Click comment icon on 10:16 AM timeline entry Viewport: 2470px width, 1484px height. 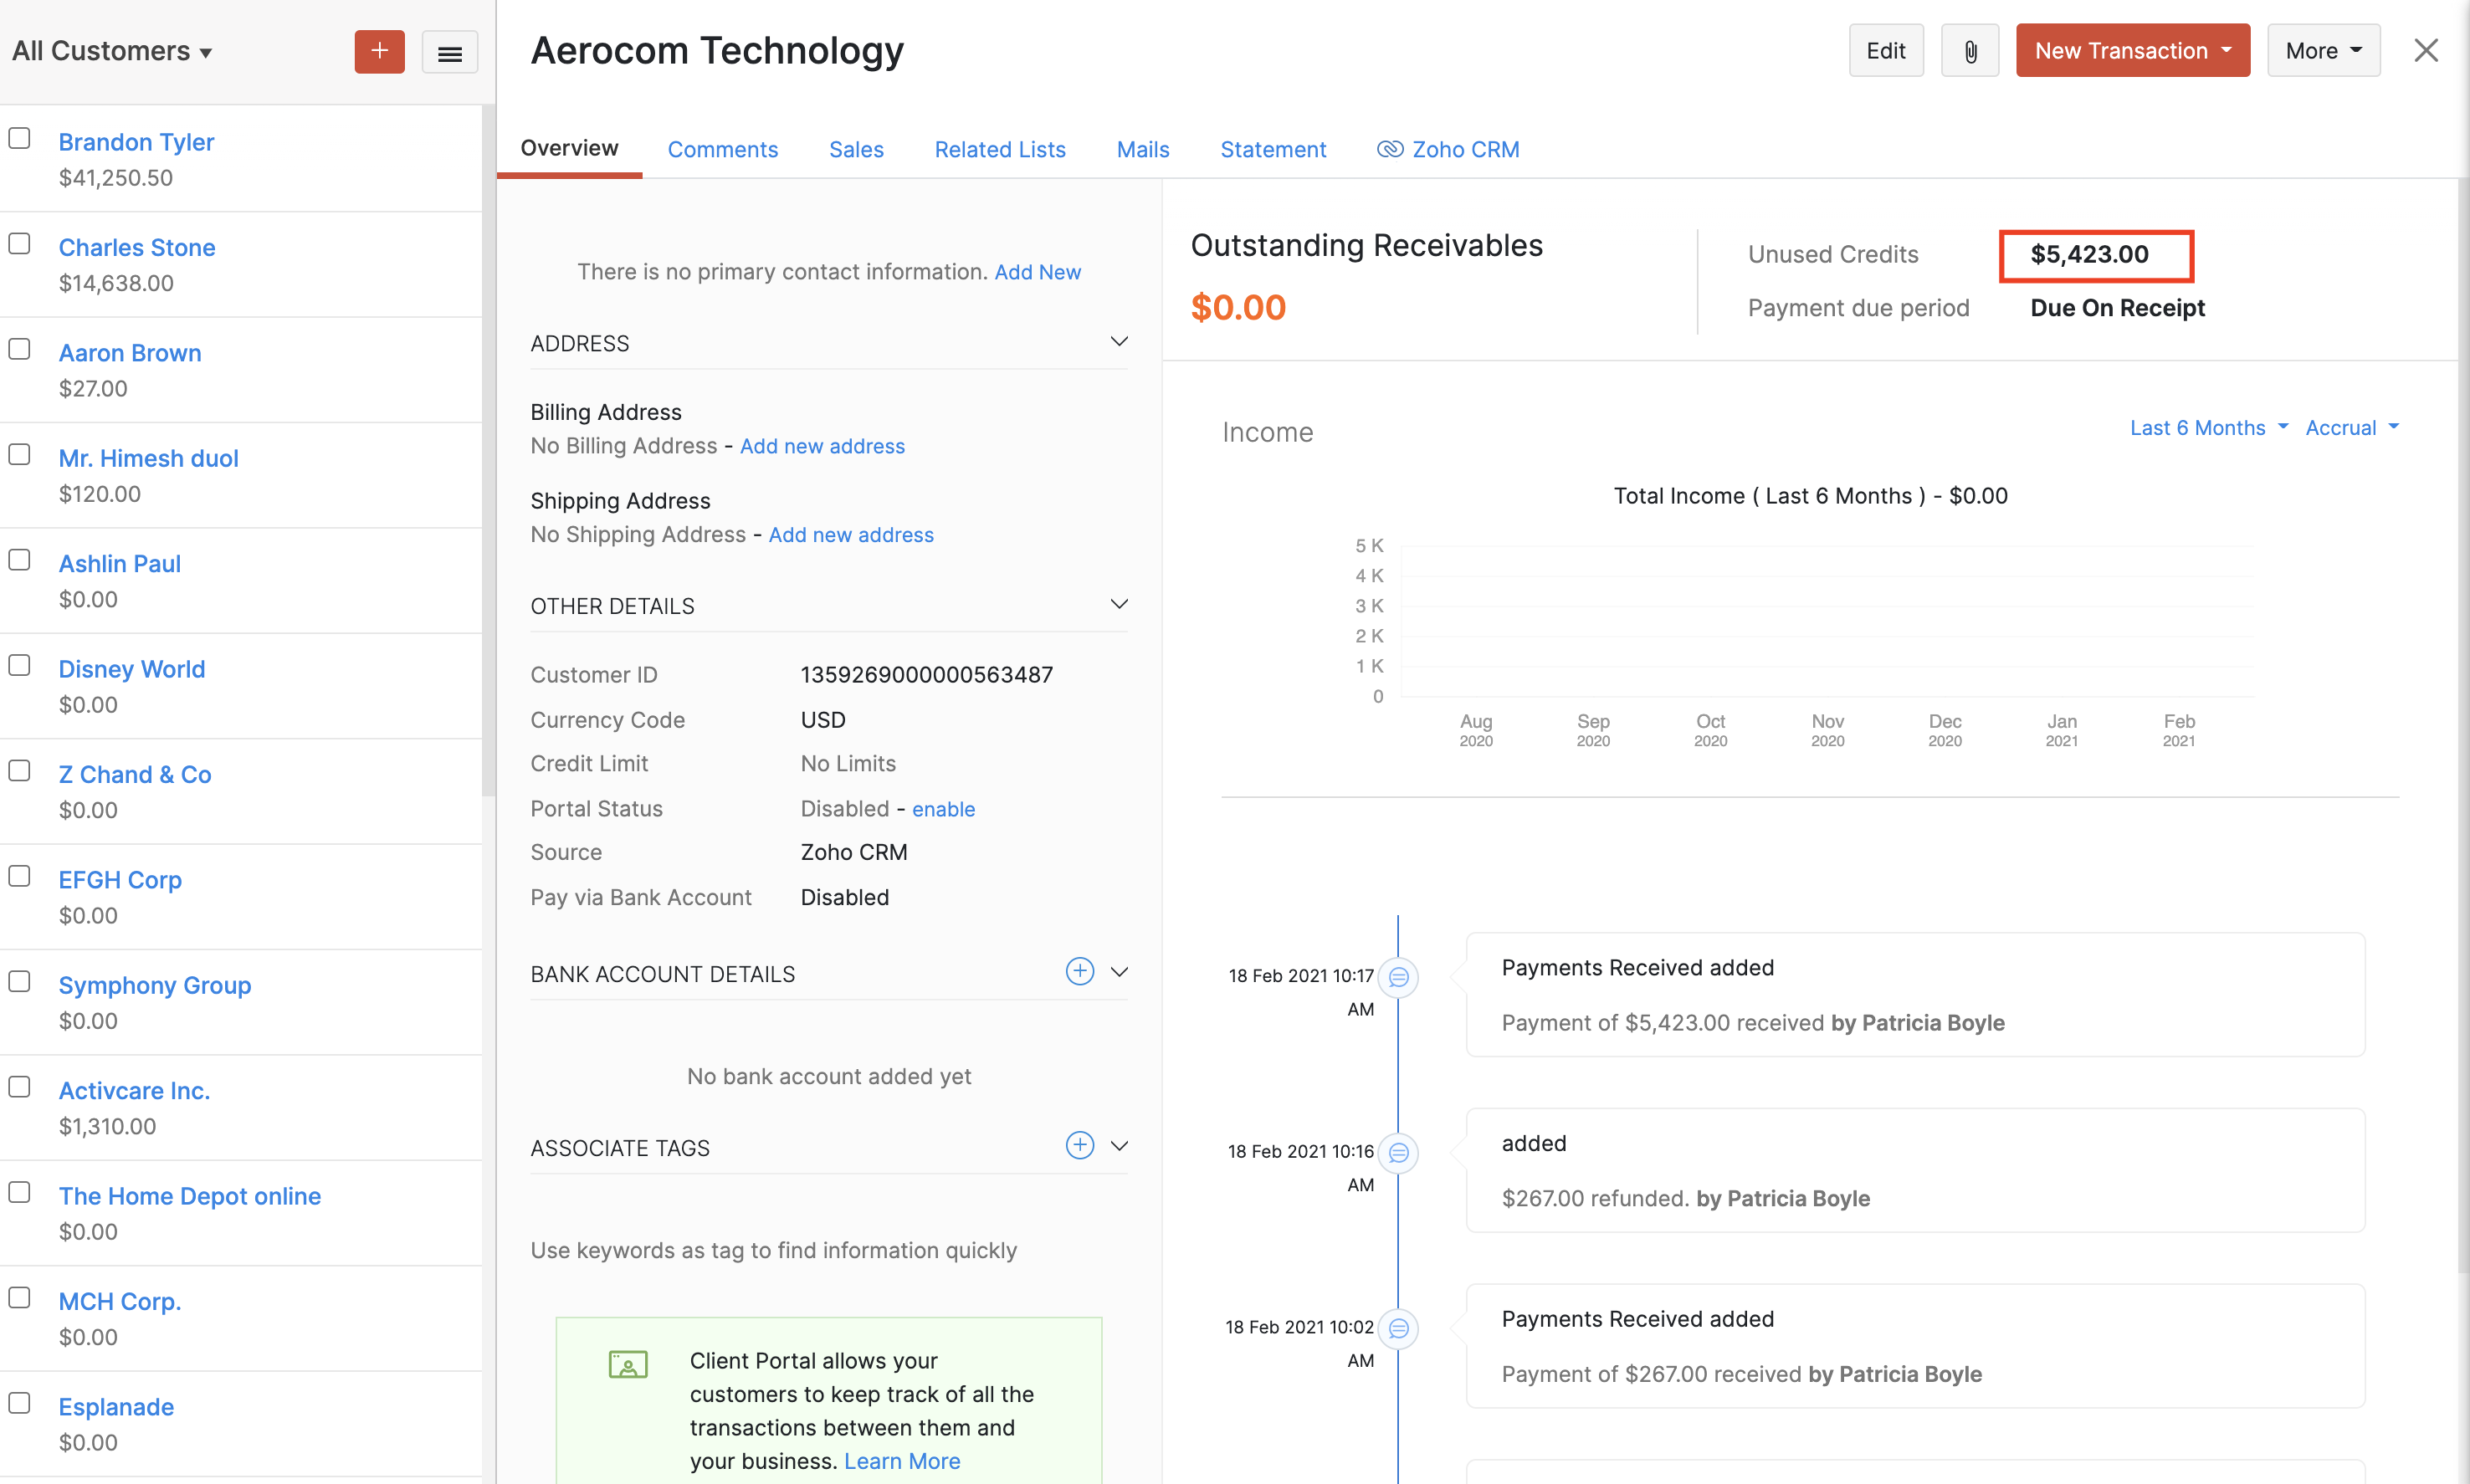tap(1398, 1153)
